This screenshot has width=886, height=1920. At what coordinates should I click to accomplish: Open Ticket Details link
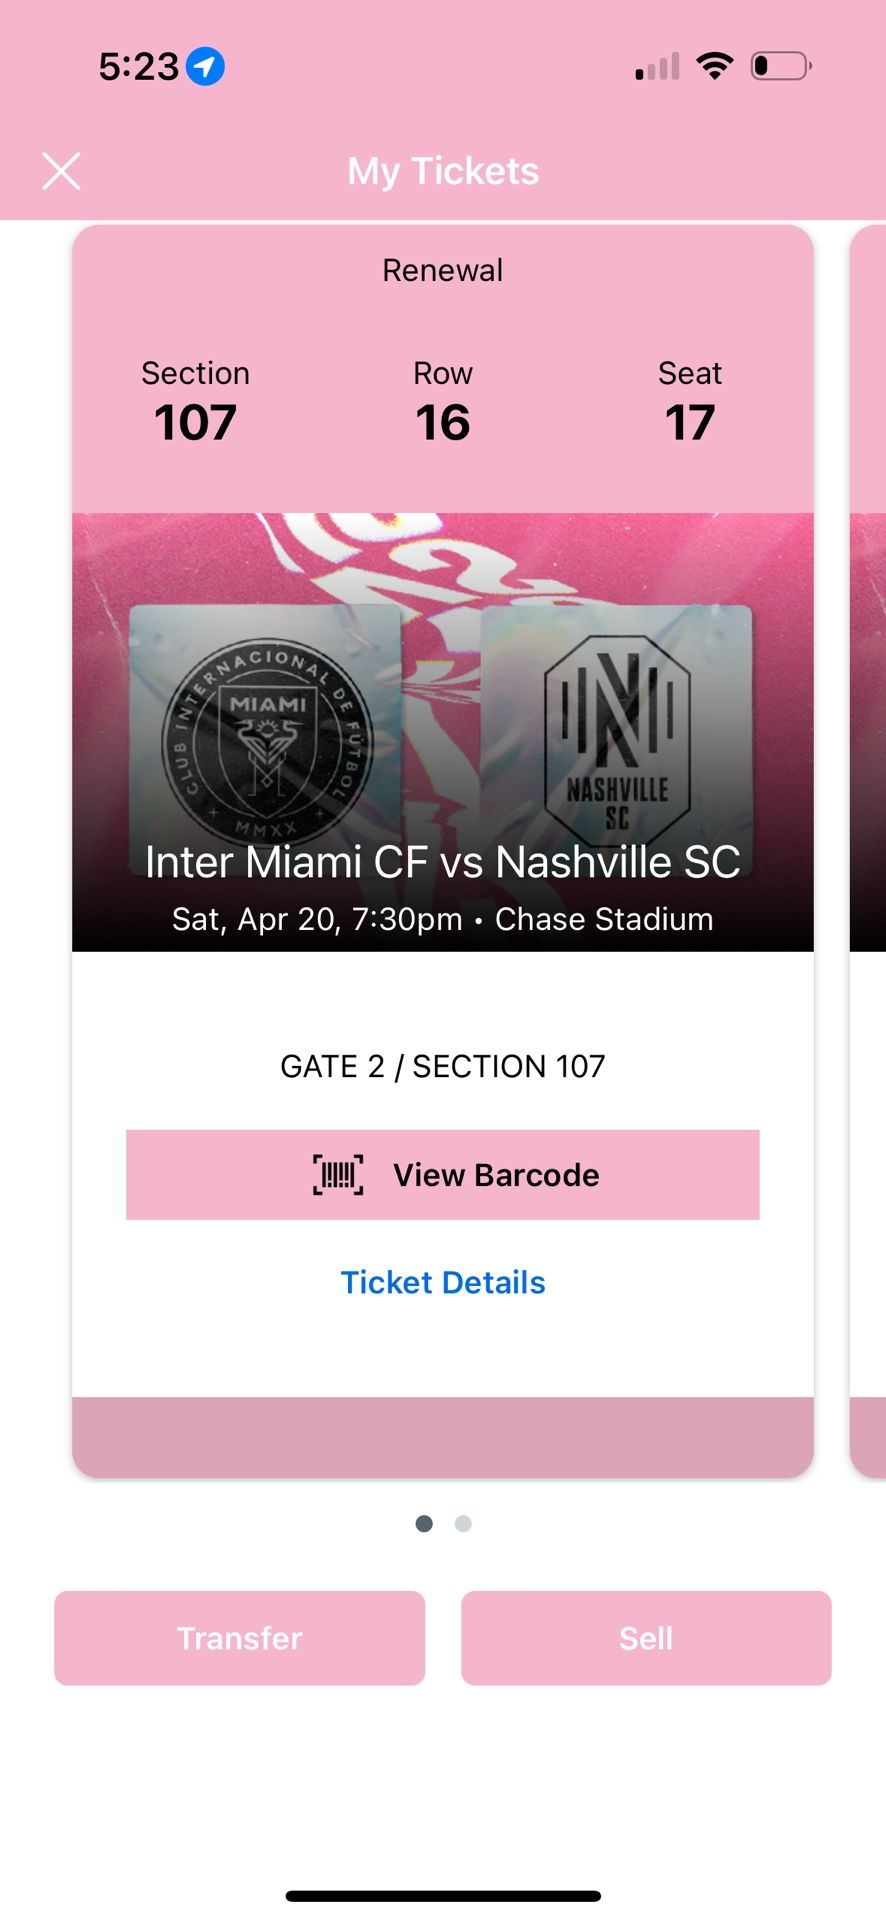pyautogui.click(x=443, y=1282)
